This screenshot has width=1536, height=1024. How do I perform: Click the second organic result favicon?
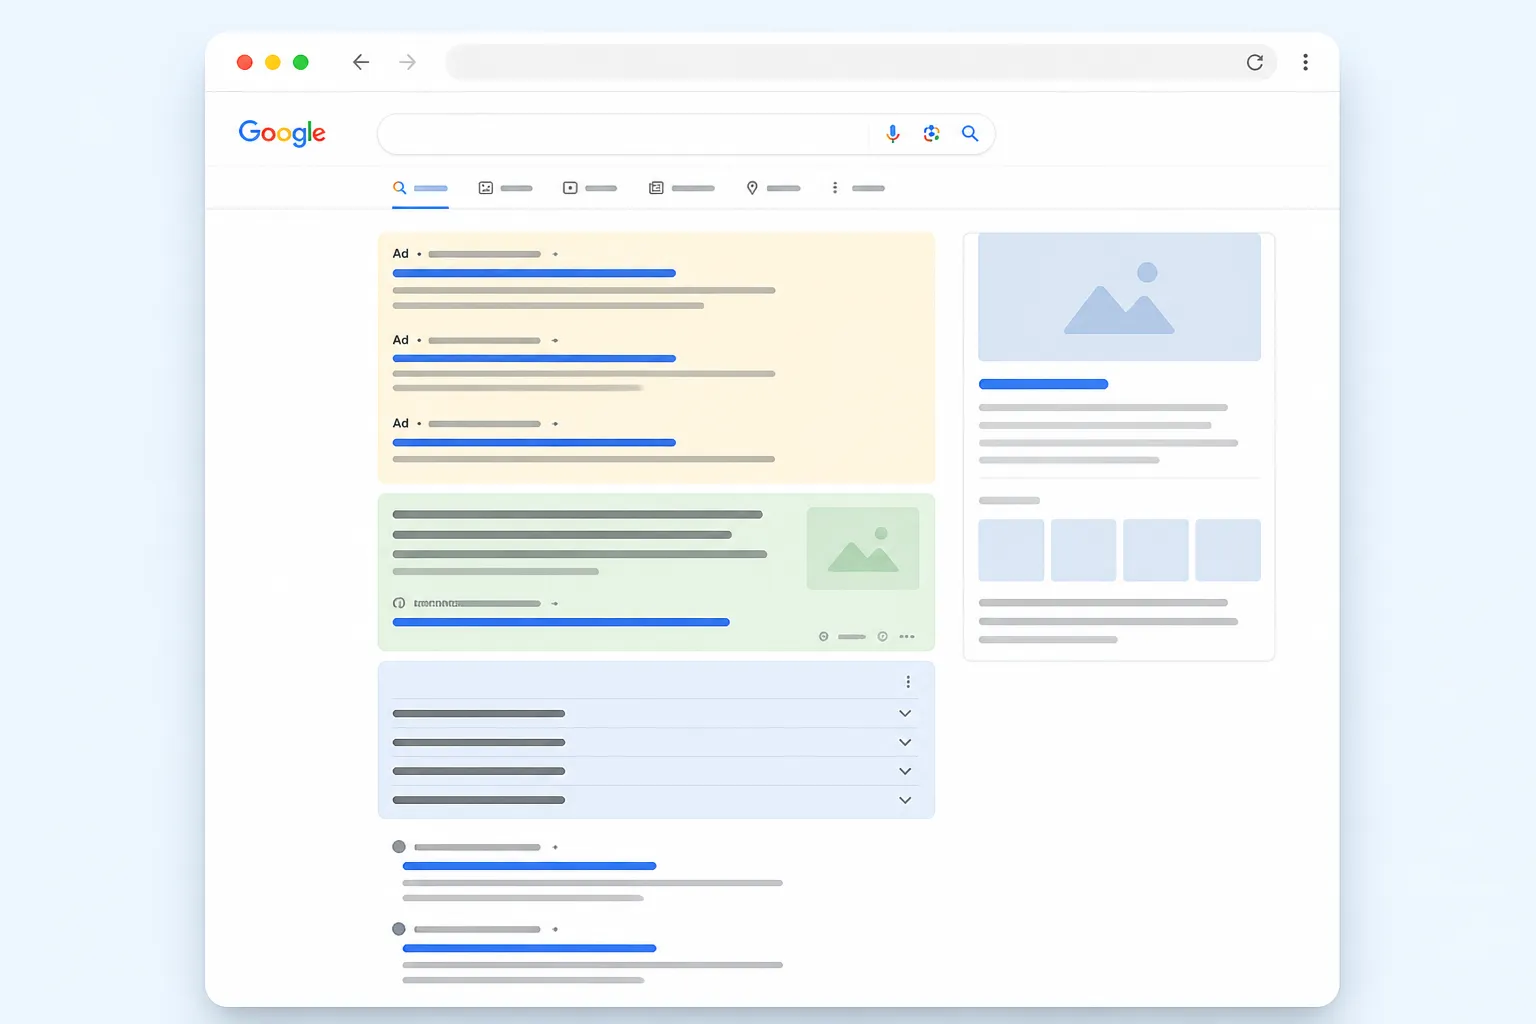[399, 929]
